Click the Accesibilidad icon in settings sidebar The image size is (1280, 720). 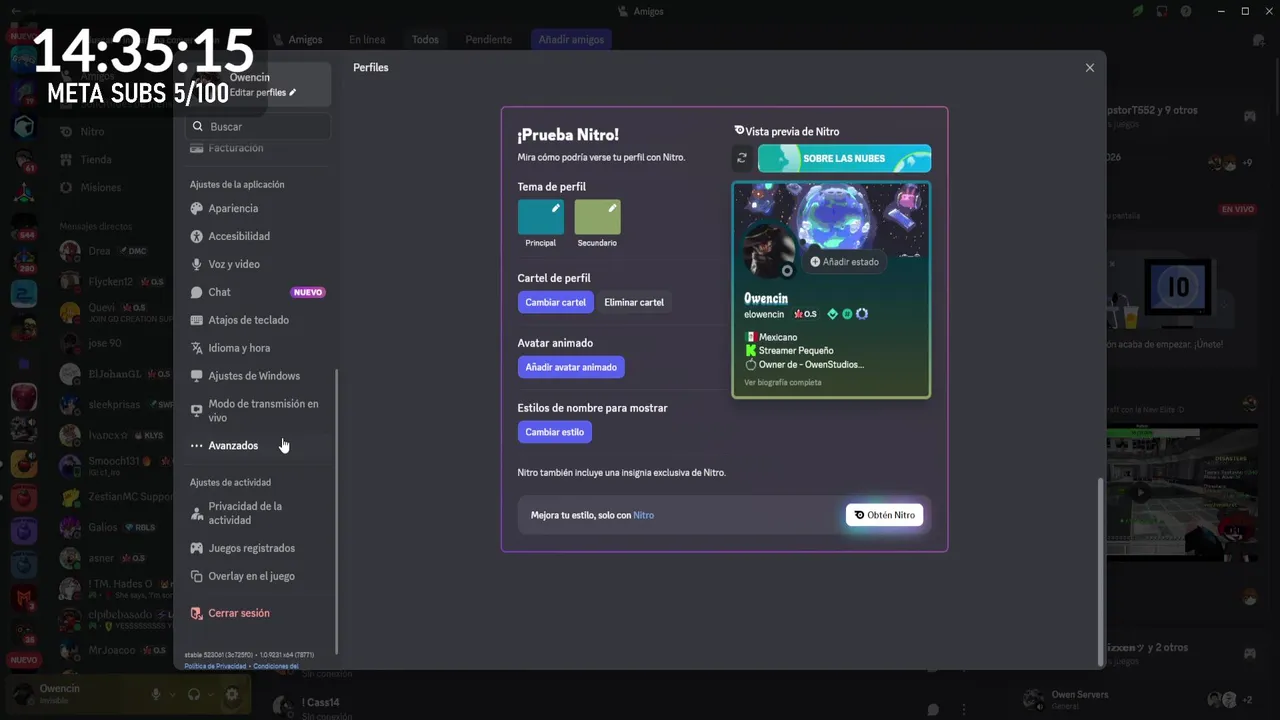pos(197,236)
